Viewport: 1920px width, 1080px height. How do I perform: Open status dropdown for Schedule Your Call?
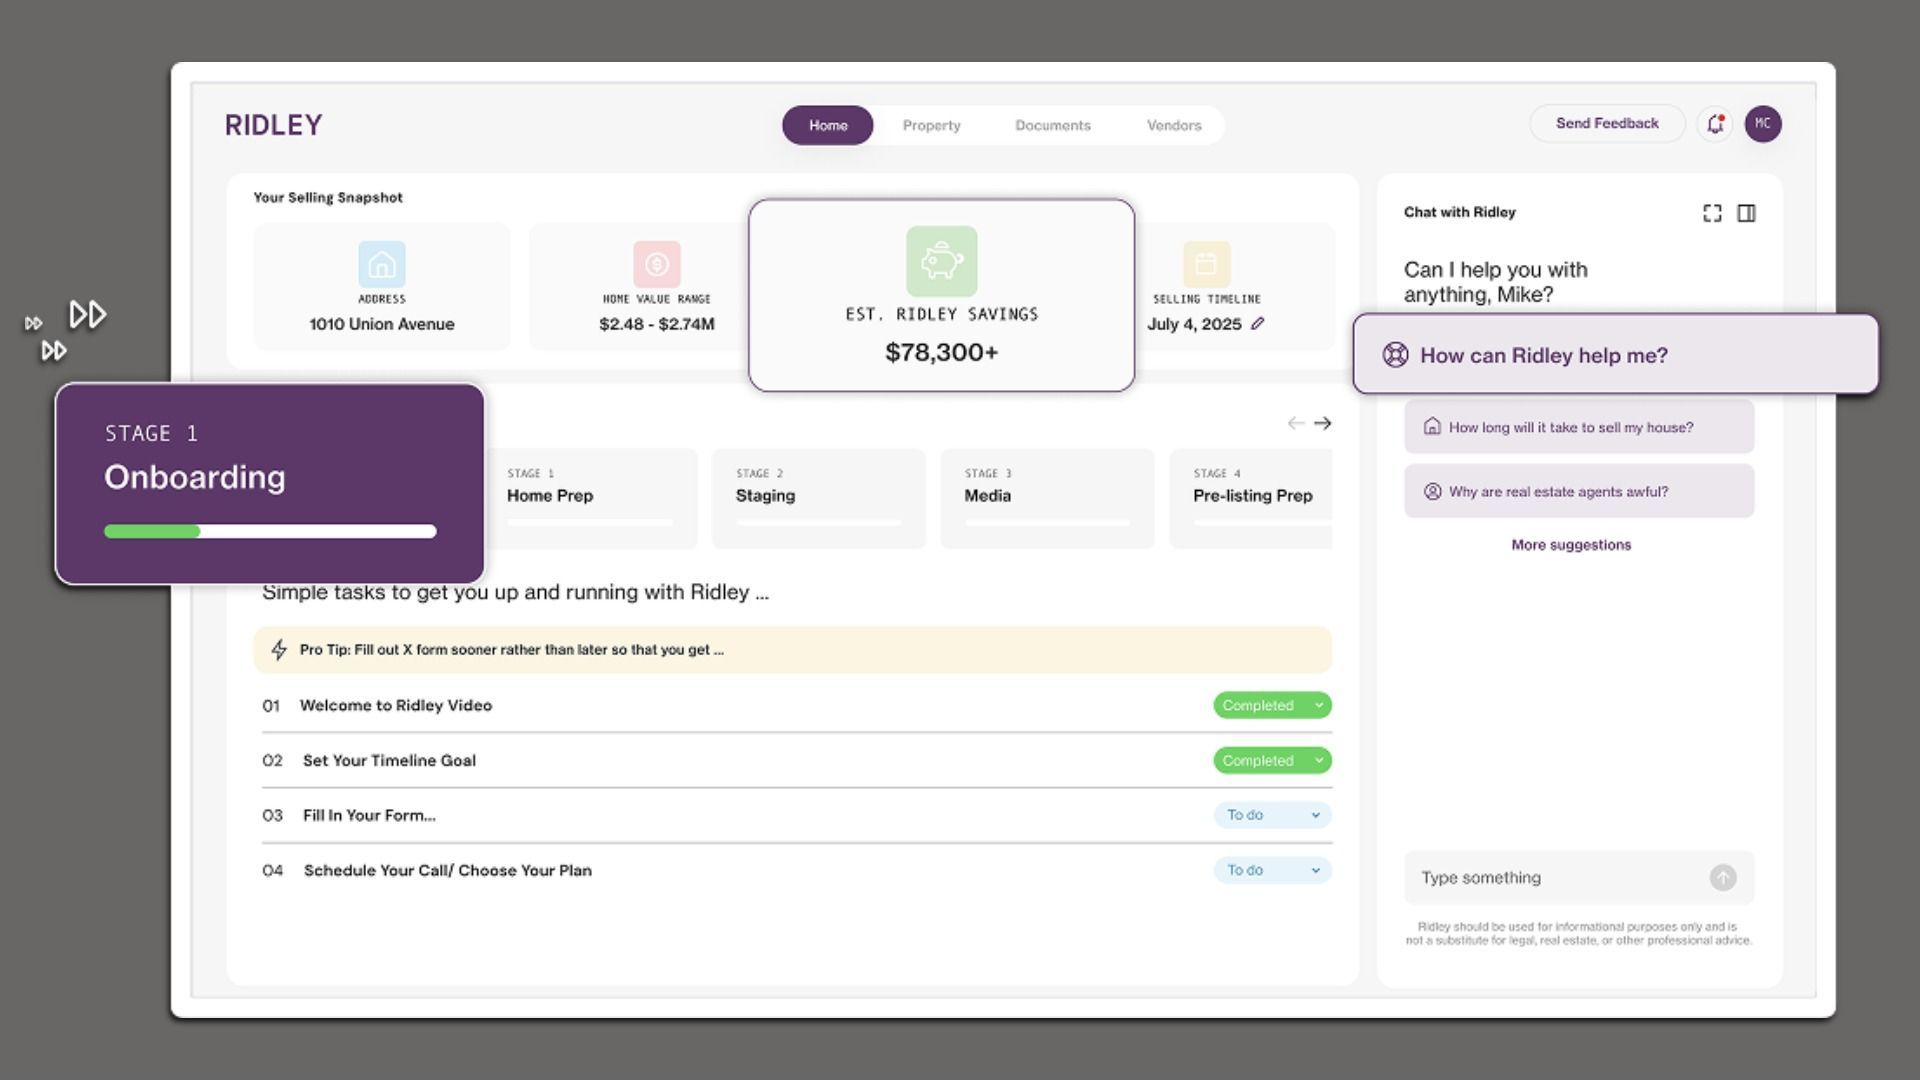coord(1271,870)
